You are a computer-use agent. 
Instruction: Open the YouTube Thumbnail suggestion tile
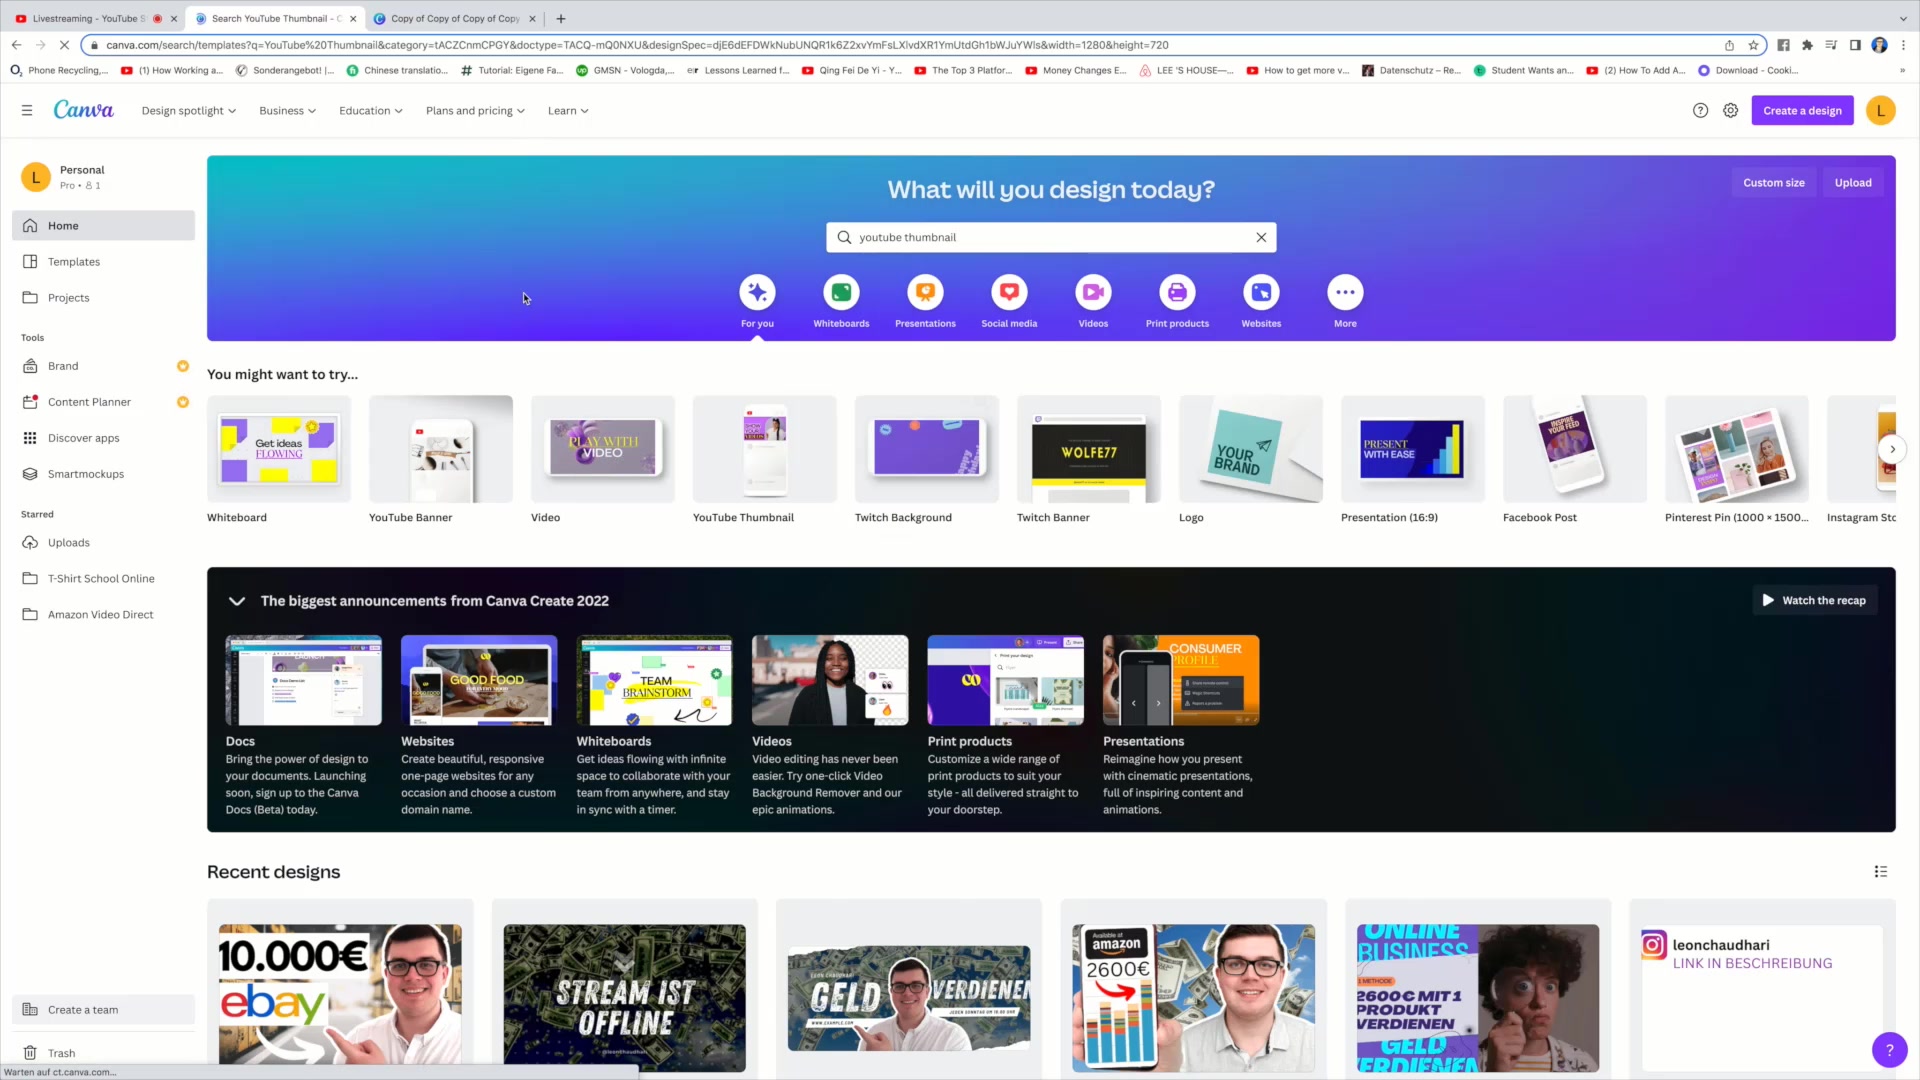(764, 450)
